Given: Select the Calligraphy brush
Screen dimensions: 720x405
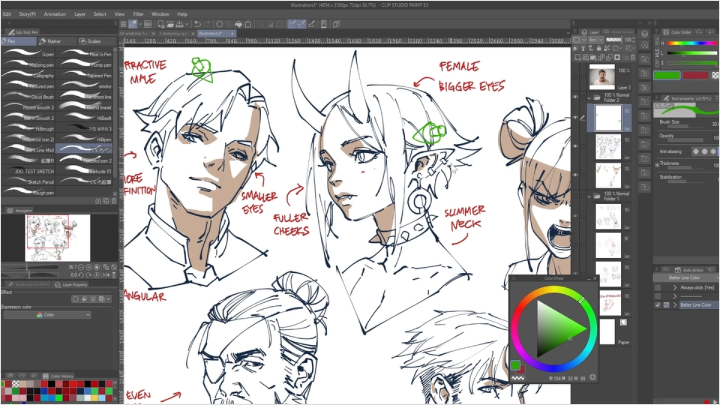Looking at the screenshot, I should point(29,75).
